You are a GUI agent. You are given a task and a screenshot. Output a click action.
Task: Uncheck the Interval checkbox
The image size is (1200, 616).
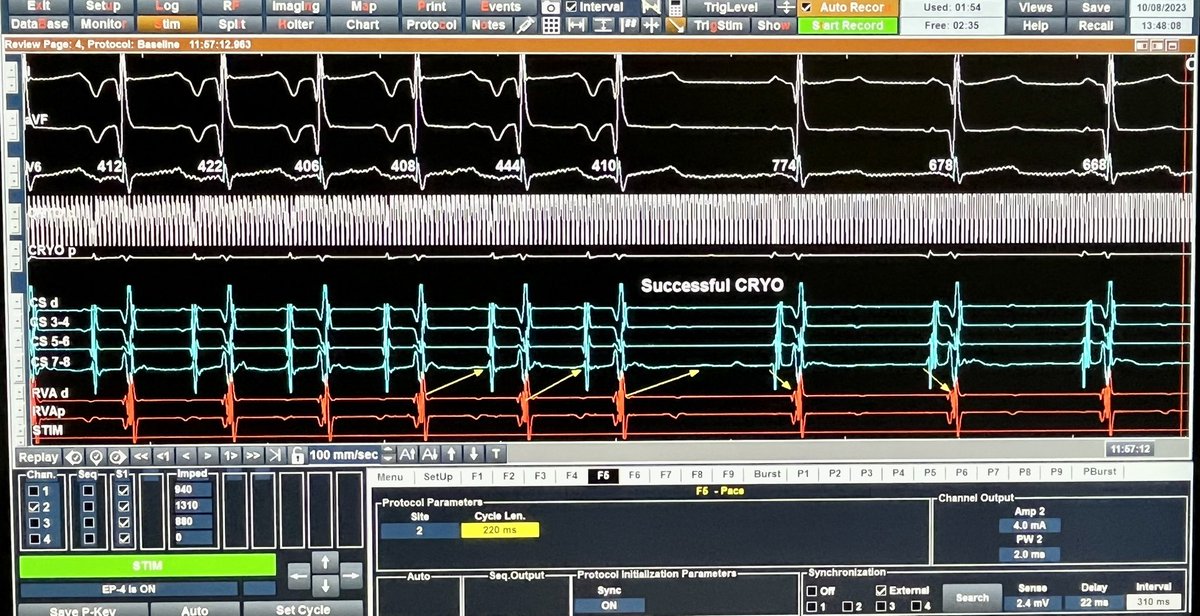[571, 6]
